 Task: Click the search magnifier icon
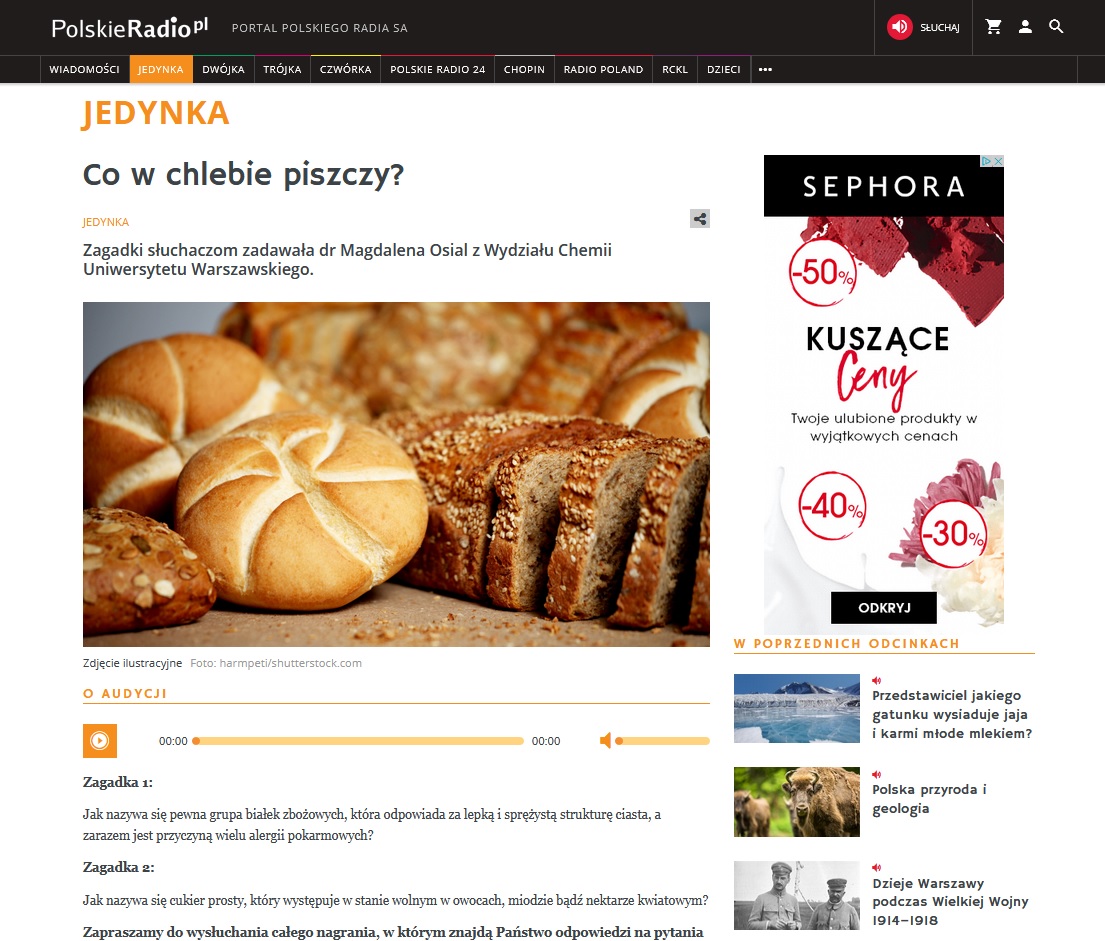pos(1056,27)
